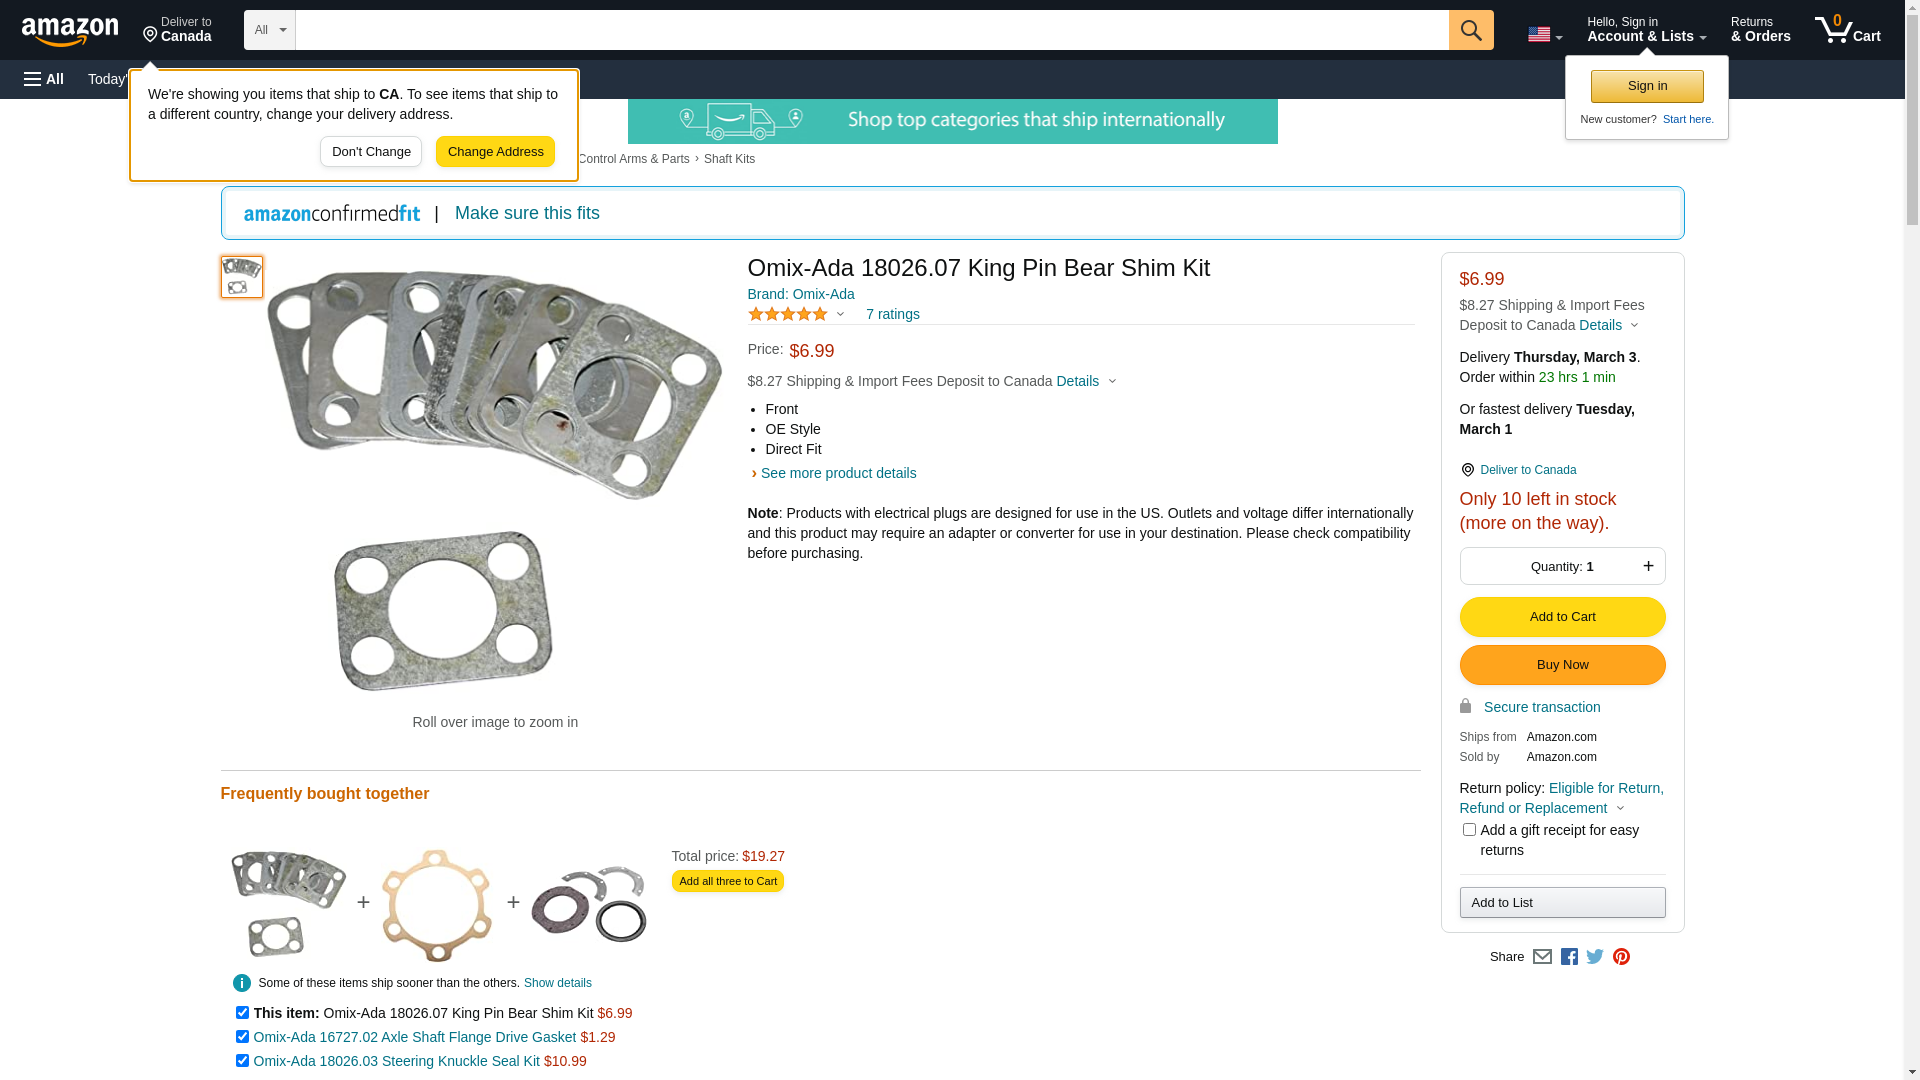Viewport: 1920px width, 1080px height.
Task: Expand the Eligible for Return policy details
Action: pos(1621,808)
